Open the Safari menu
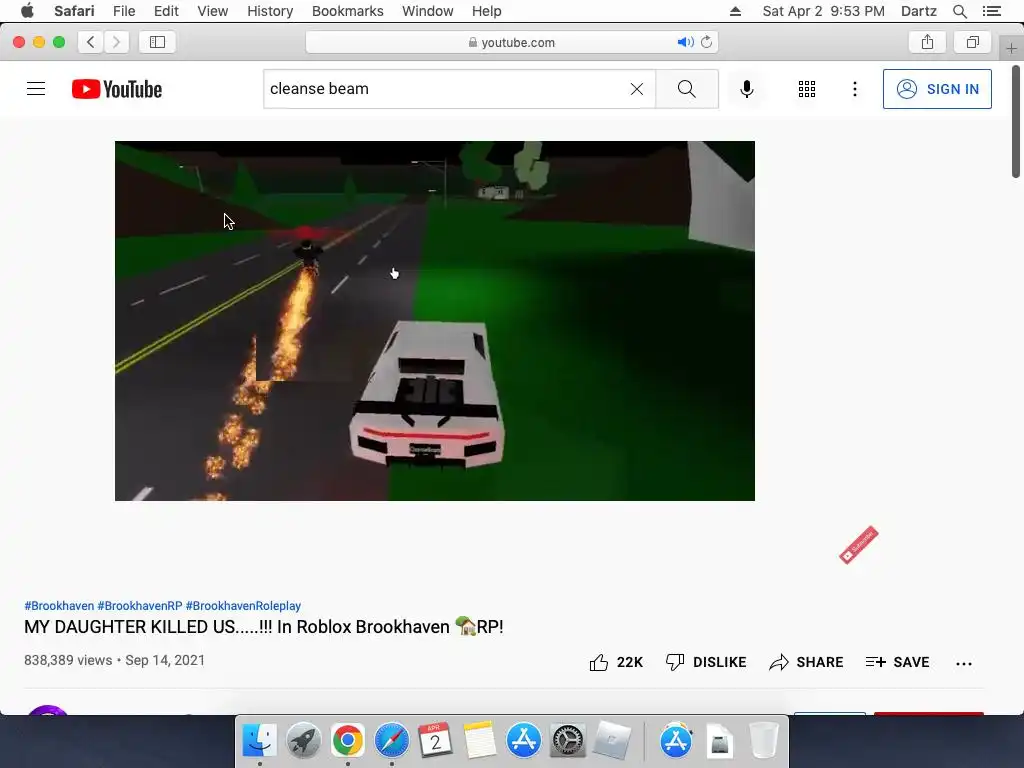The width and height of the screenshot is (1024, 768). pos(74,11)
